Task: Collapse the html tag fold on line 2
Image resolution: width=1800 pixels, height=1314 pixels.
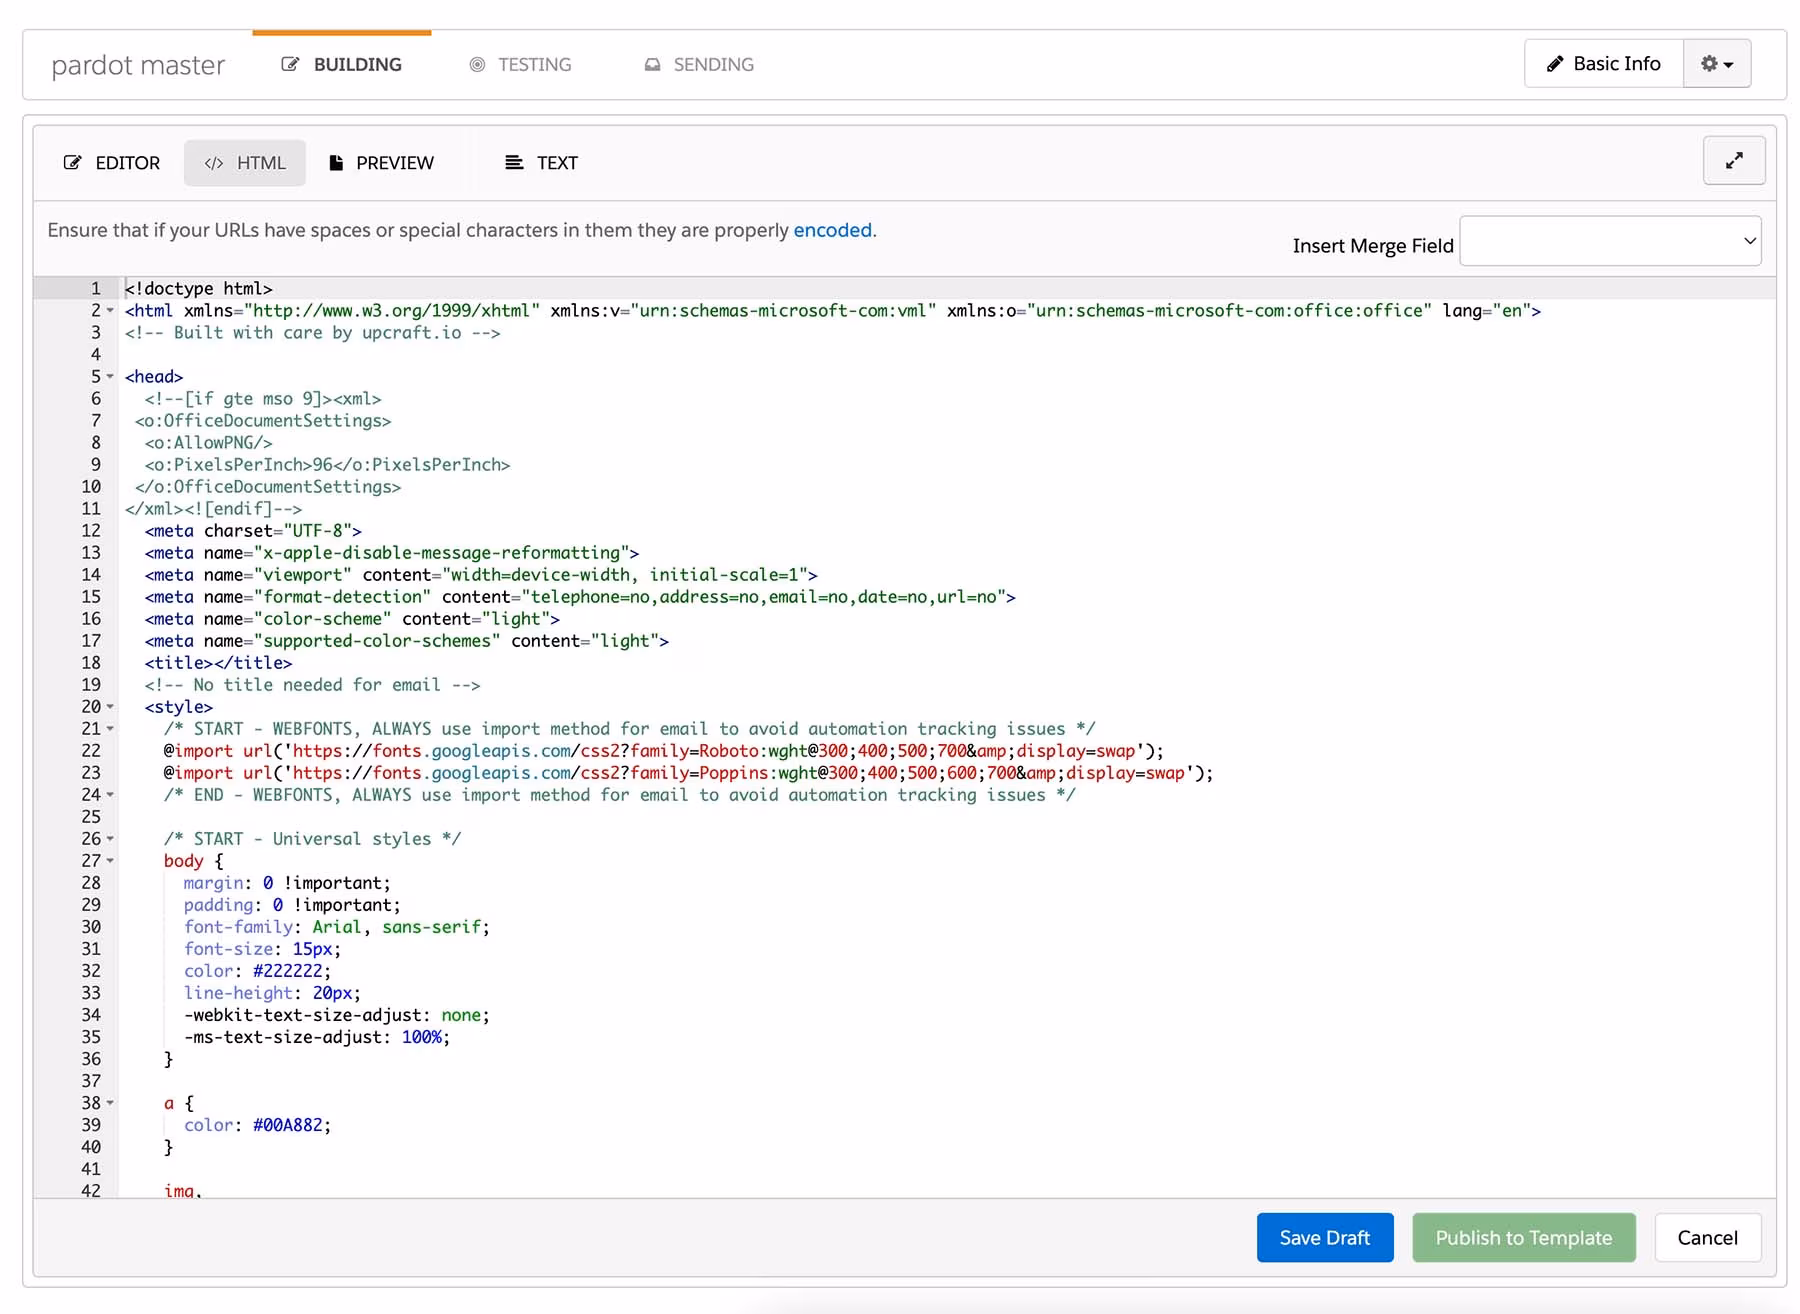Action: (110, 311)
